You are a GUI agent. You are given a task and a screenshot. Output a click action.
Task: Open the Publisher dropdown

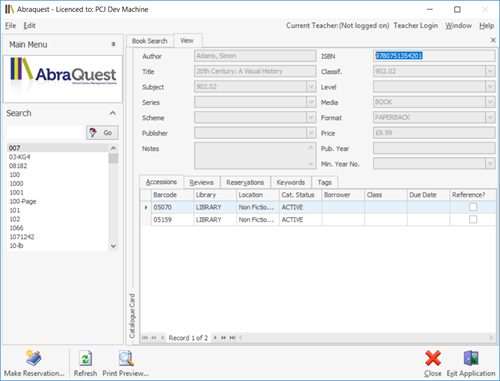pos(311,133)
